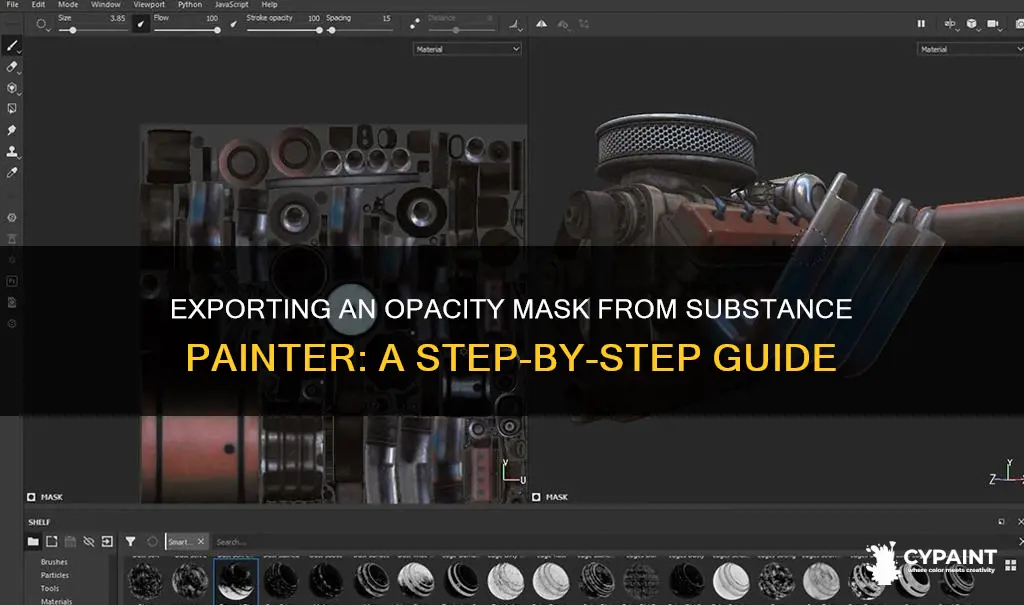1024x605 pixels.
Task: Toggle lazy mouse option
Action: click(415, 24)
